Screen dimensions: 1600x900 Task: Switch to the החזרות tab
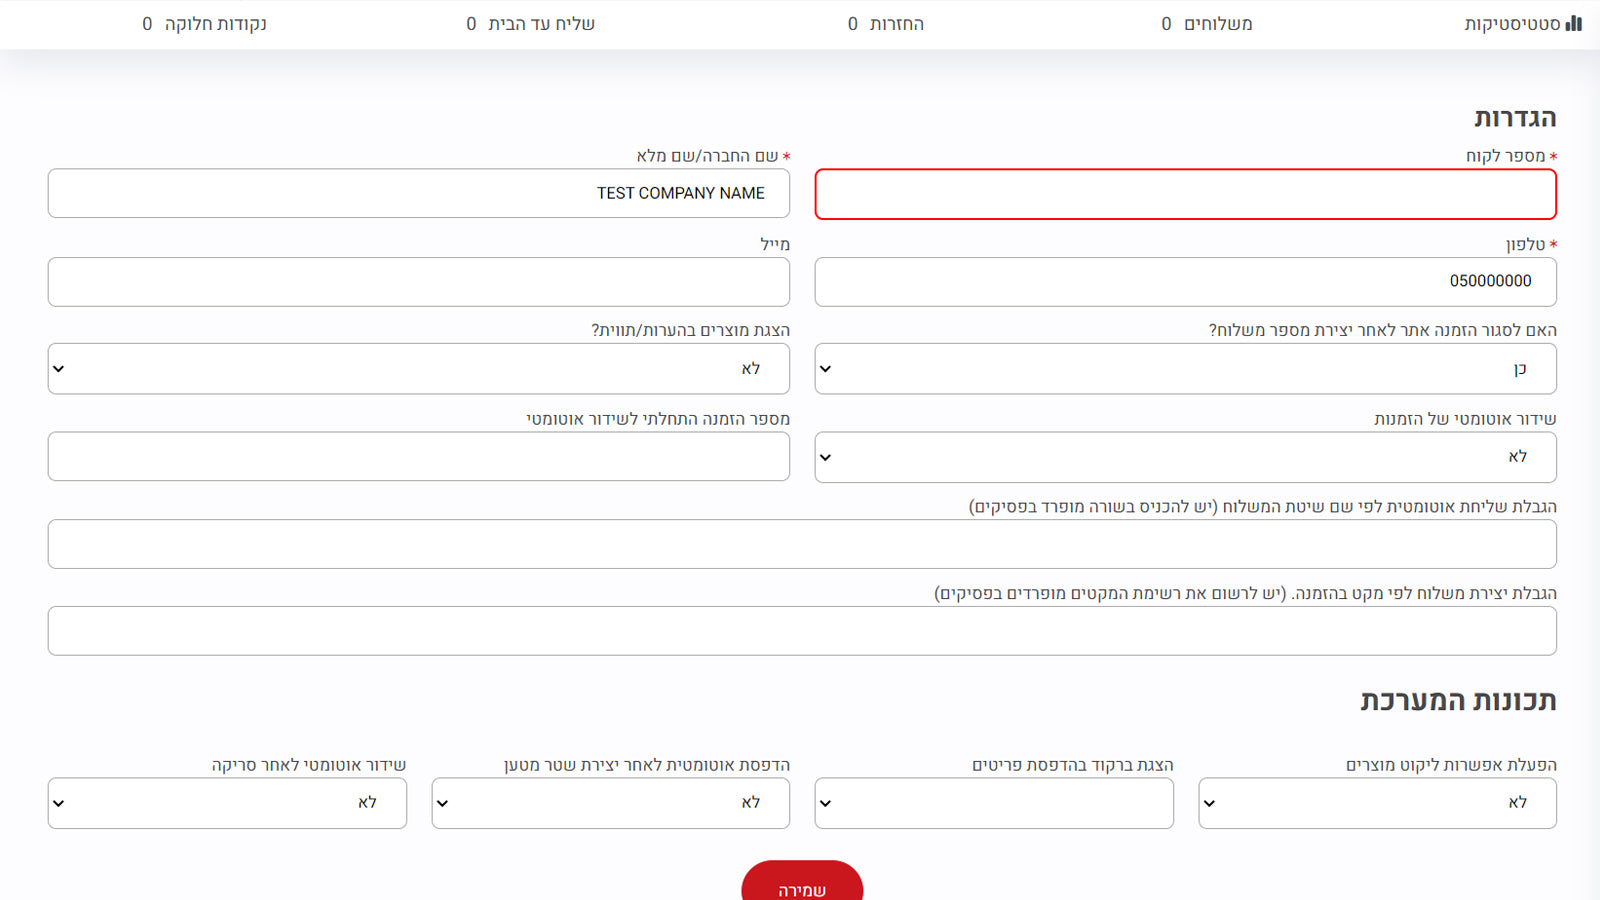pos(885,23)
